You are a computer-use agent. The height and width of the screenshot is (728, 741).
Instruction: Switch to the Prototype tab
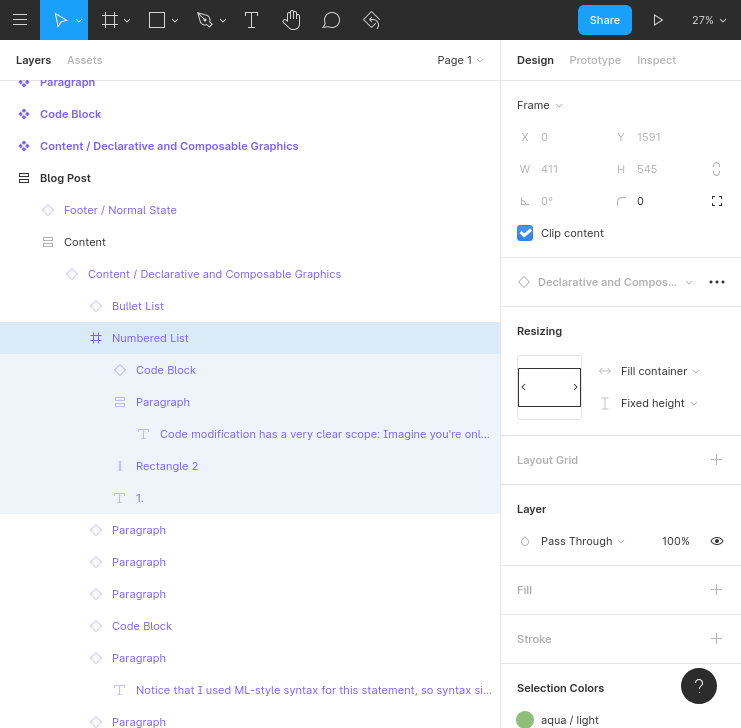595,60
